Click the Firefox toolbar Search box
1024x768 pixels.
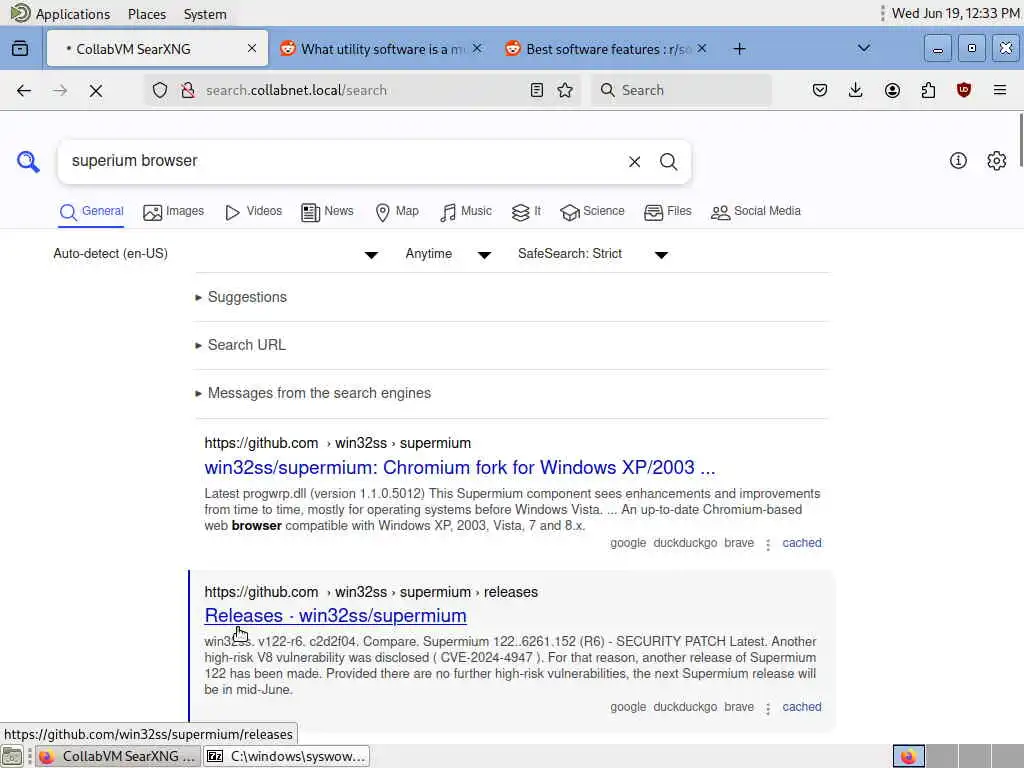(x=681, y=90)
